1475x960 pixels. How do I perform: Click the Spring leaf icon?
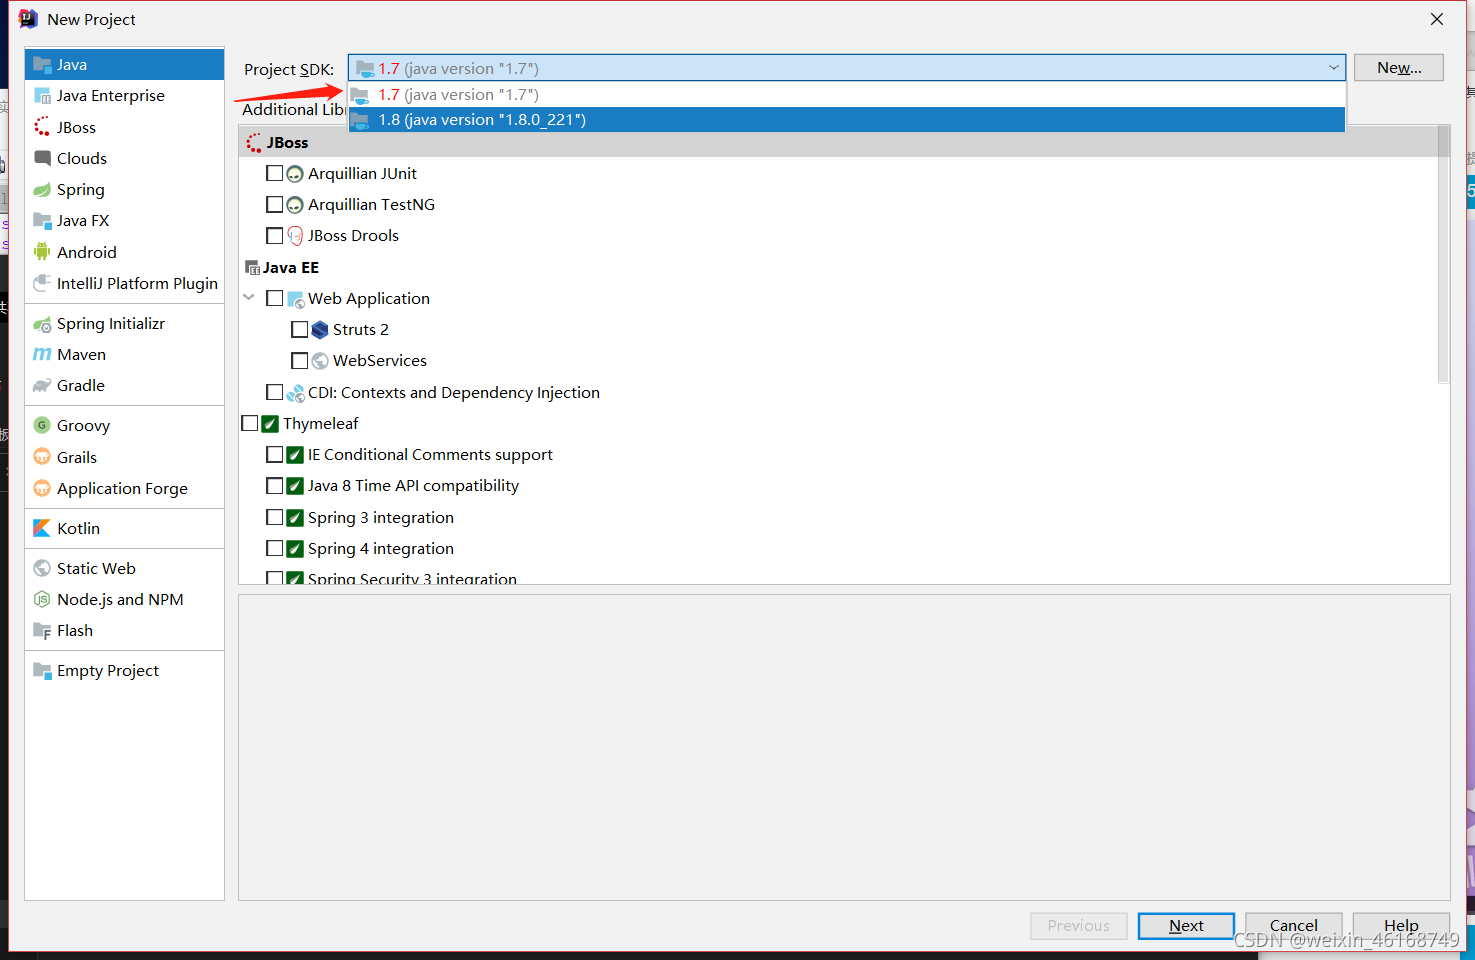coord(42,190)
